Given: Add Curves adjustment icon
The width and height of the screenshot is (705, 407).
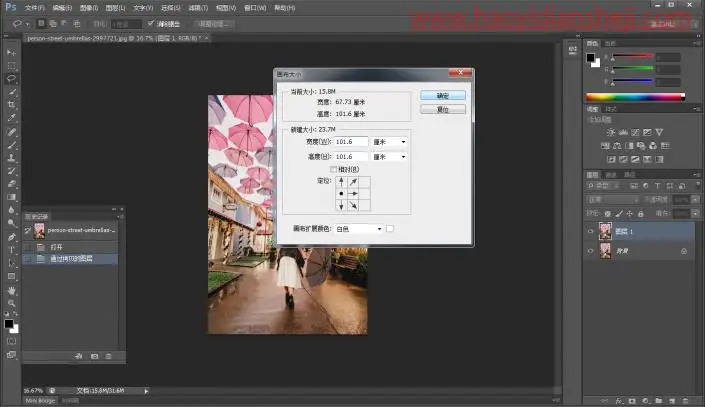Looking at the screenshot, I should tap(635, 132).
